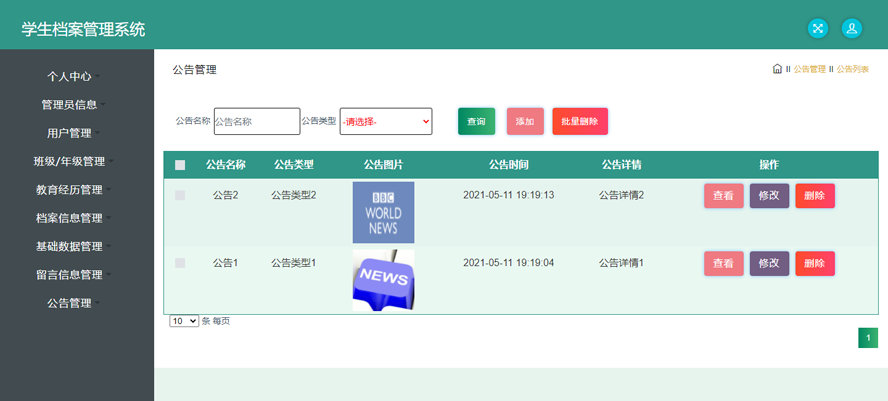The image size is (888, 401).
Task: Expand the 公告管理 sidebar menu
Action: click(x=74, y=303)
